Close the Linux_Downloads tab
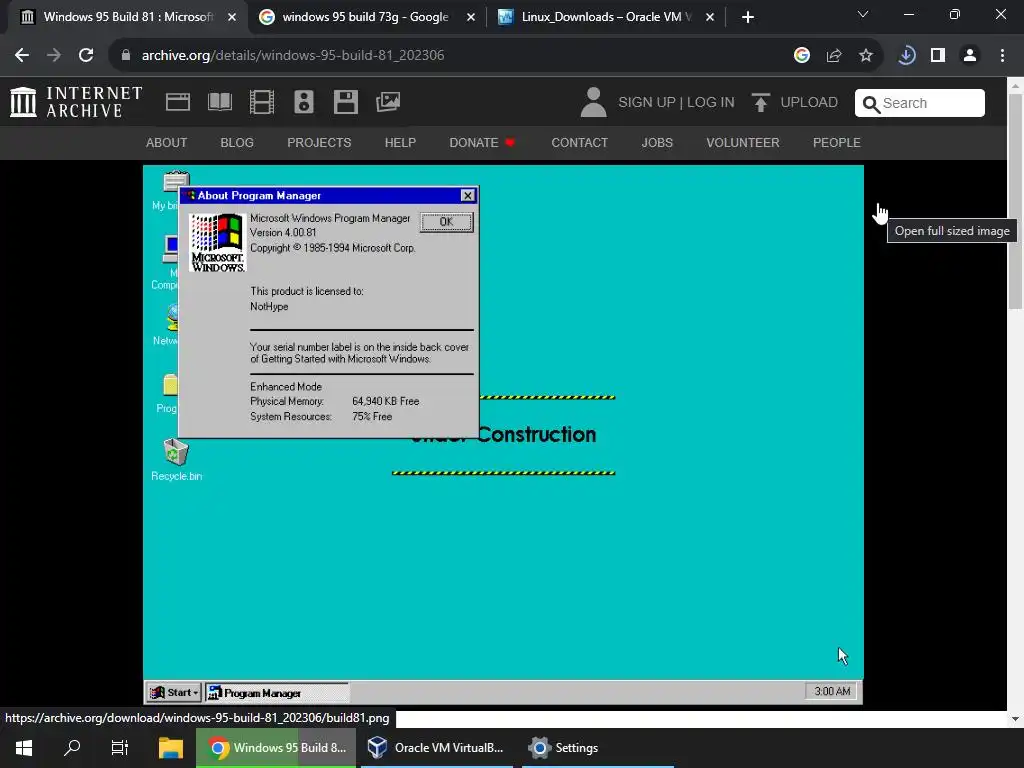The image size is (1024, 768). pos(710,17)
